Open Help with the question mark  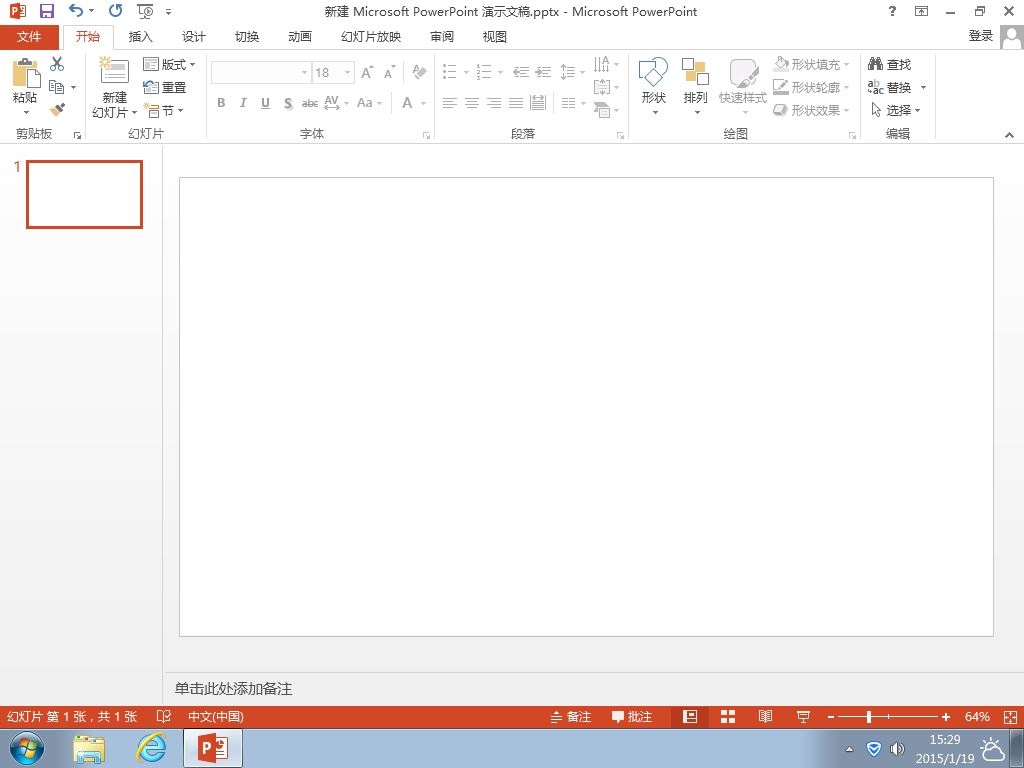tap(892, 11)
